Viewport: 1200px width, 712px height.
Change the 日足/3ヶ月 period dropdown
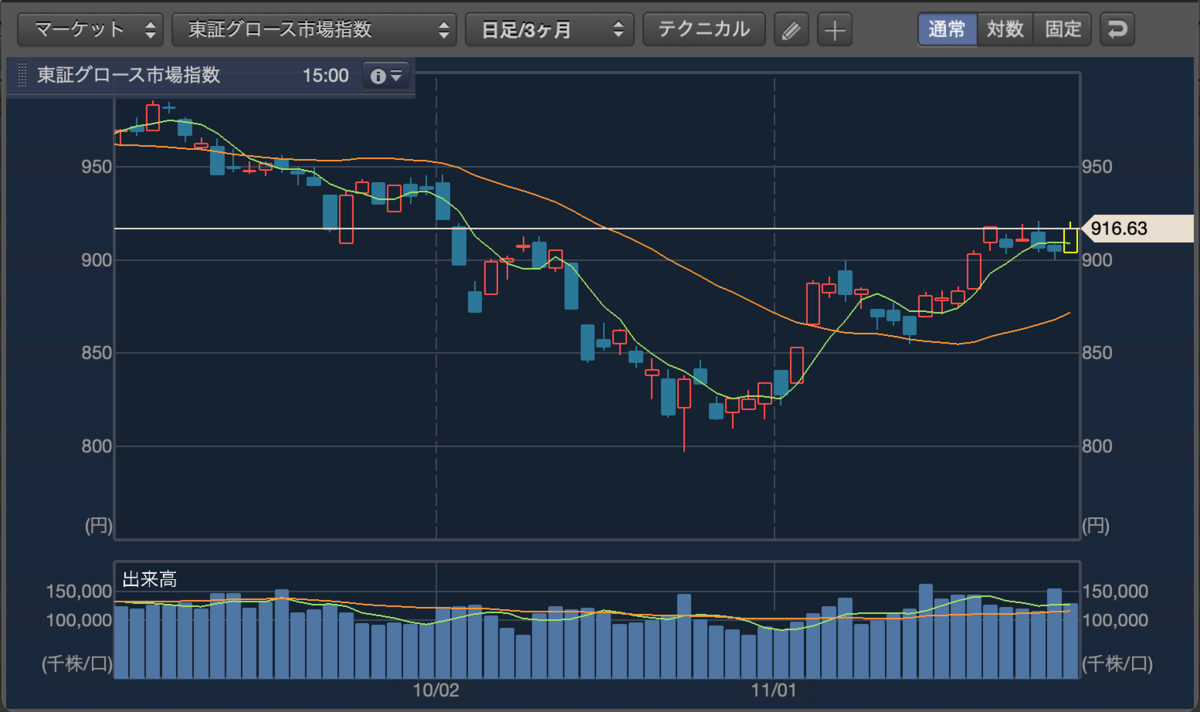(x=550, y=29)
